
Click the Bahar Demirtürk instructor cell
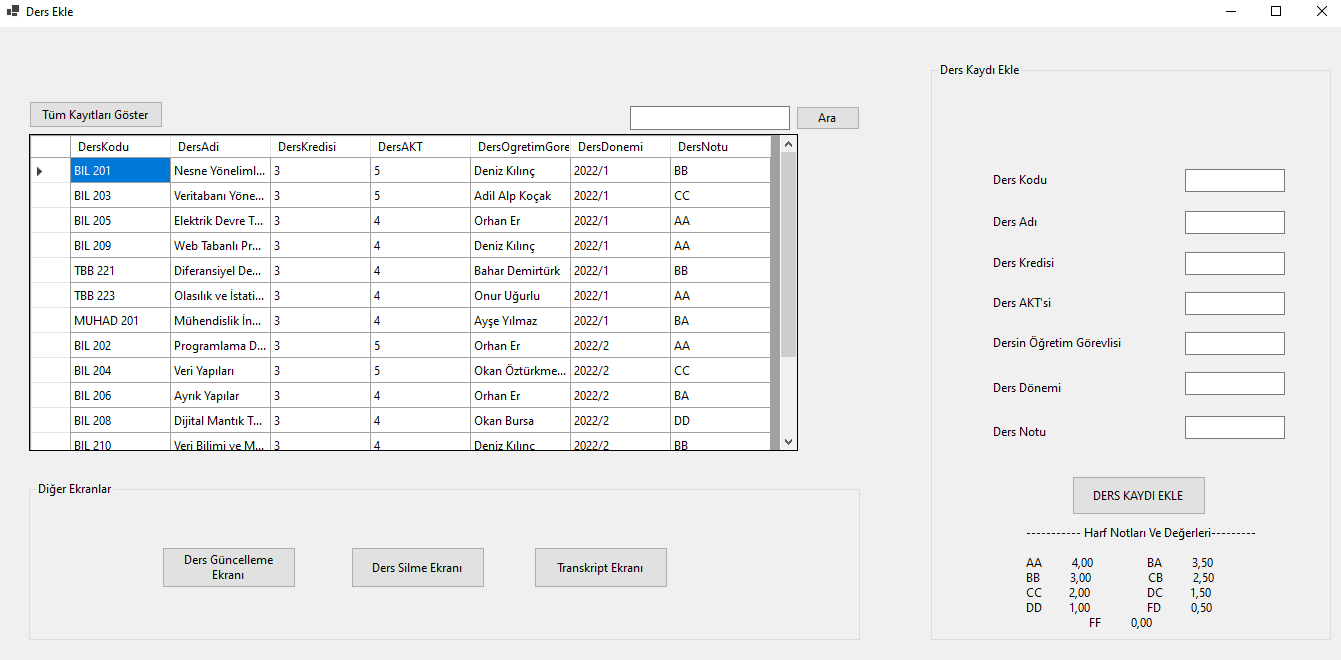520,271
